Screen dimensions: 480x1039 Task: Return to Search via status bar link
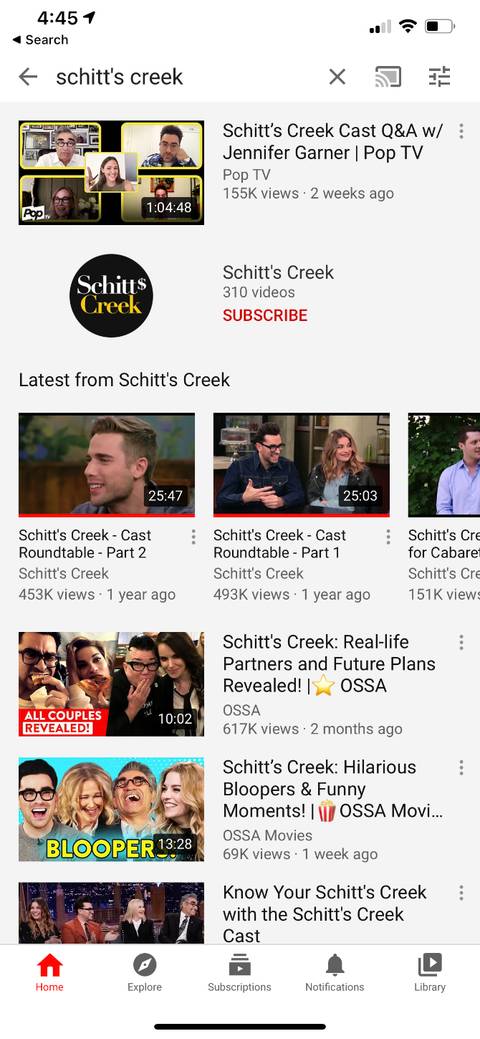pyautogui.click(x=40, y=40)
